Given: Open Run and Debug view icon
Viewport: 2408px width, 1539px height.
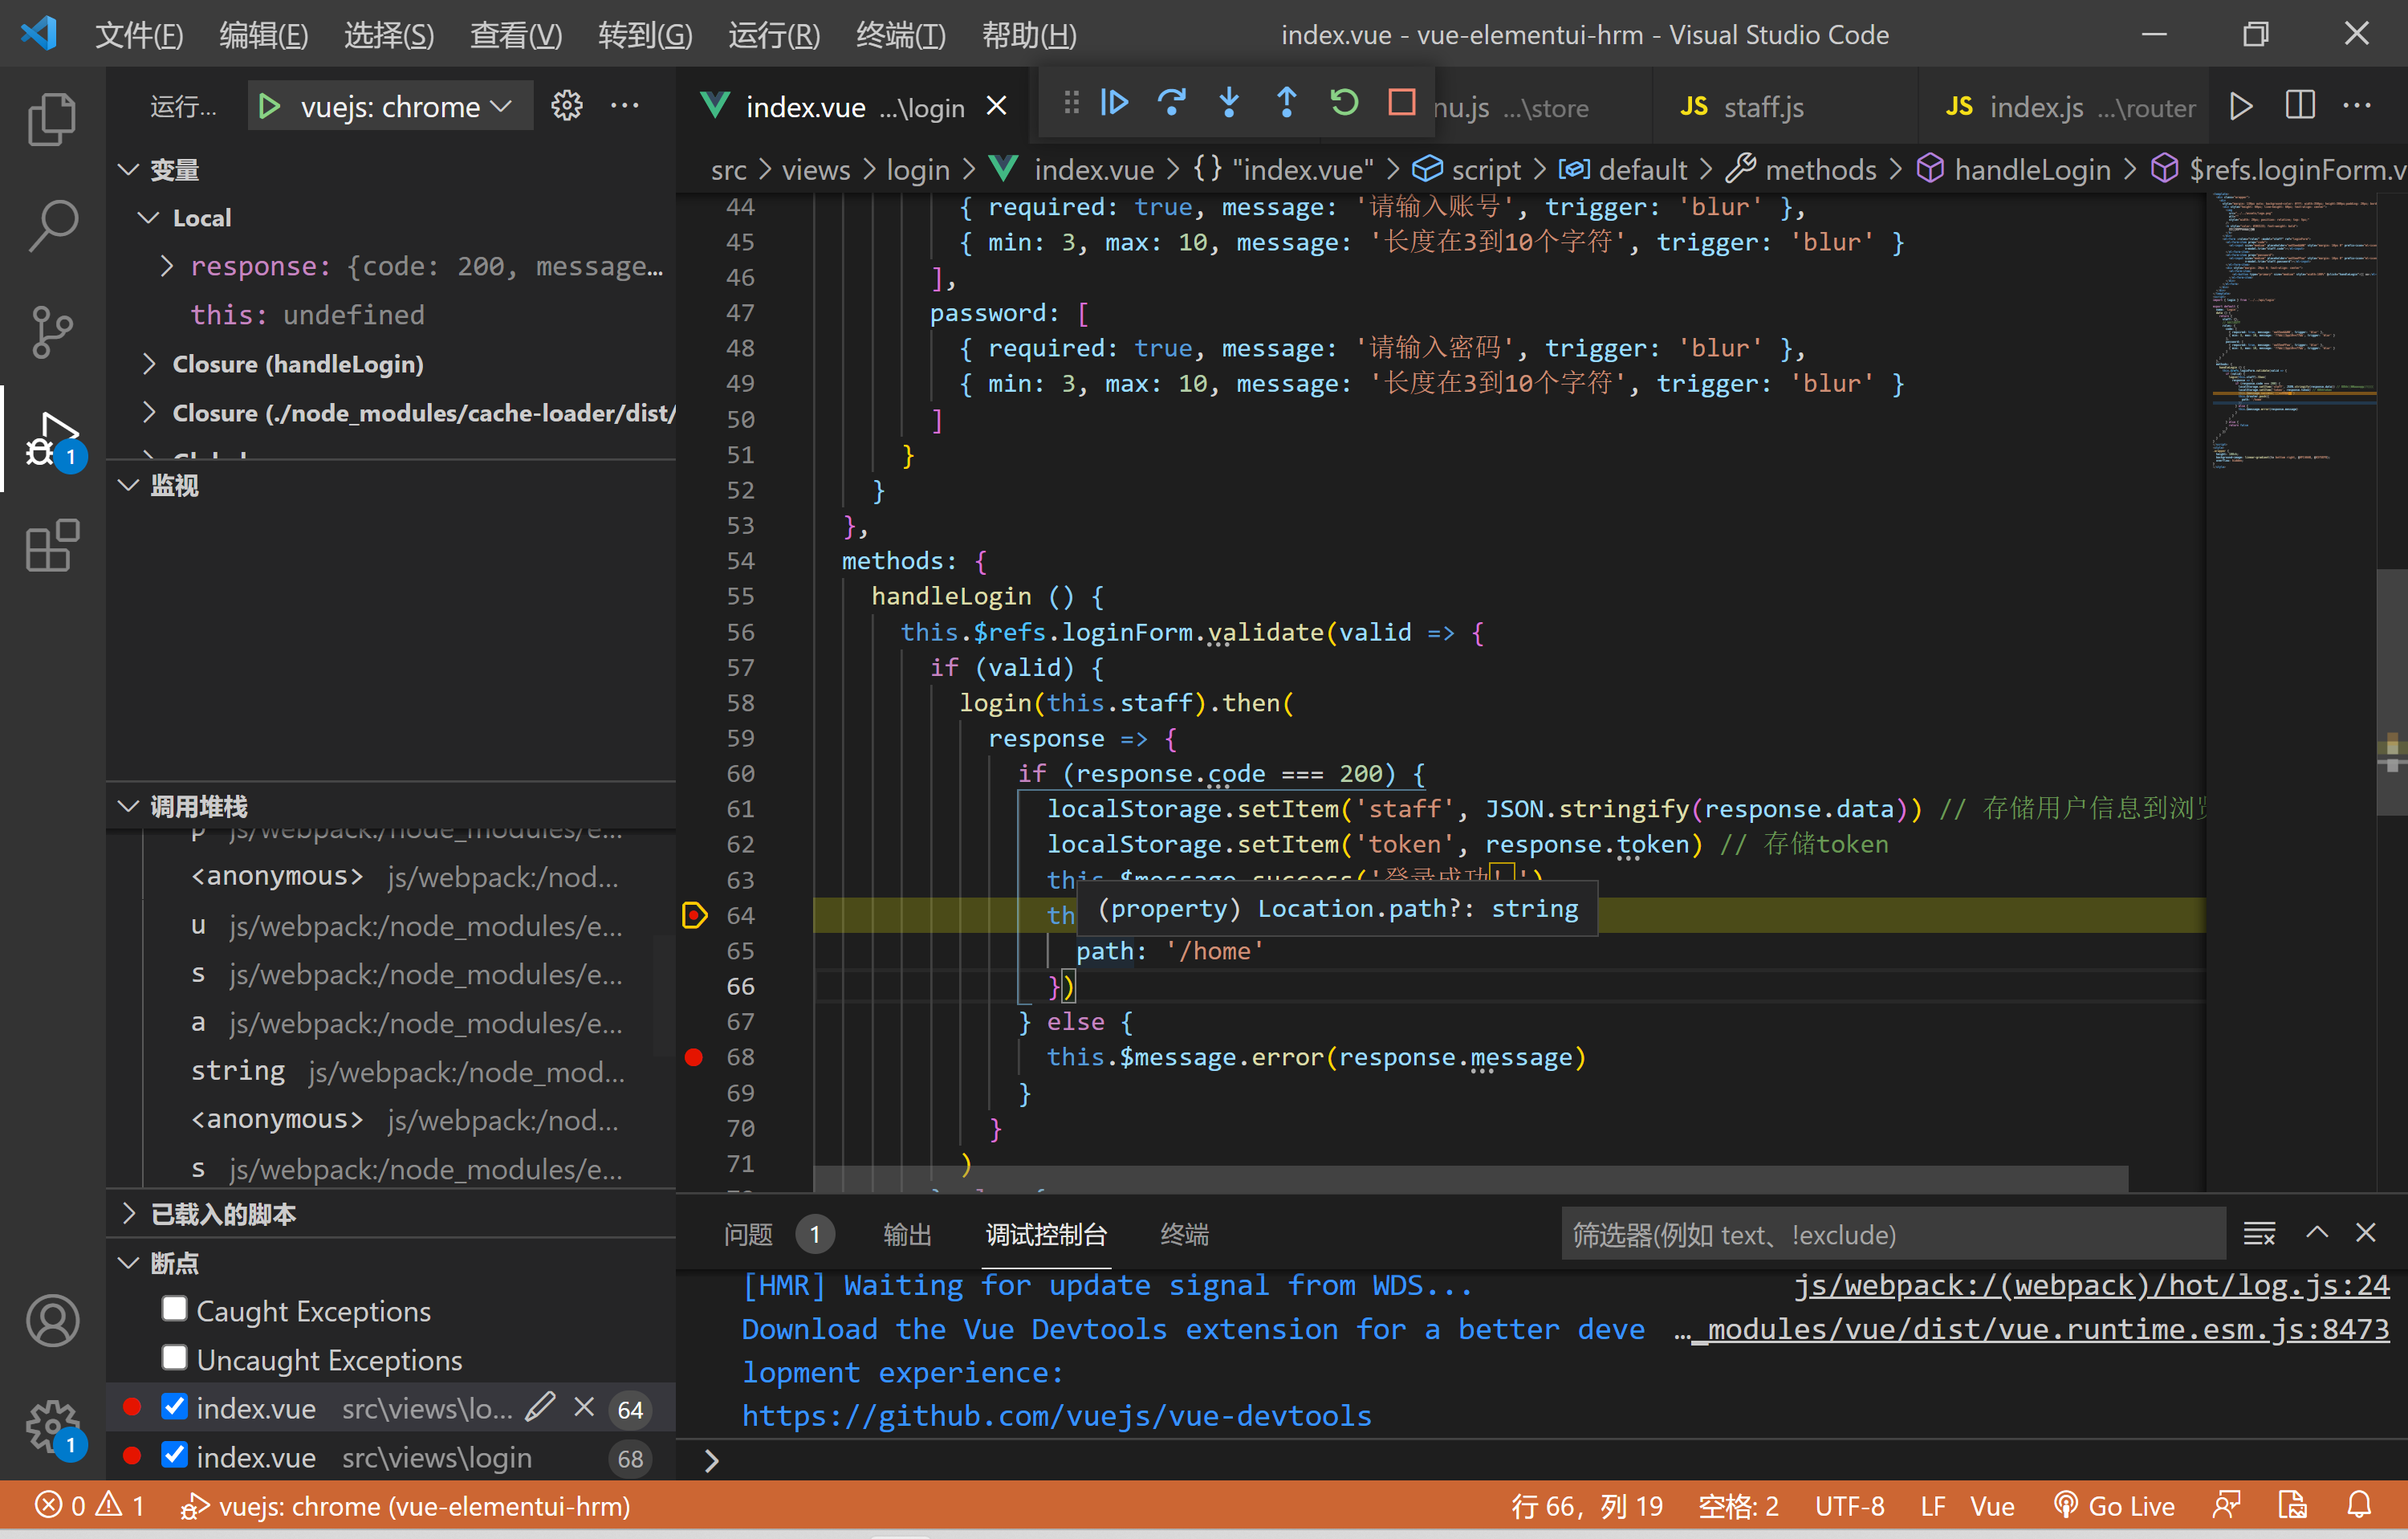Looking at the screenshot, I should 52,439.
